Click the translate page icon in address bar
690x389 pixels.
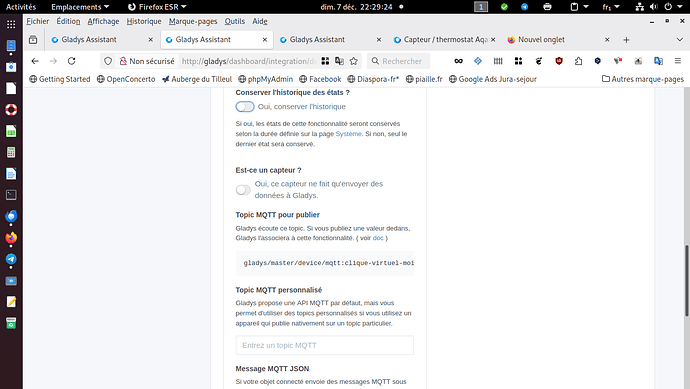[x=339, y=61]
